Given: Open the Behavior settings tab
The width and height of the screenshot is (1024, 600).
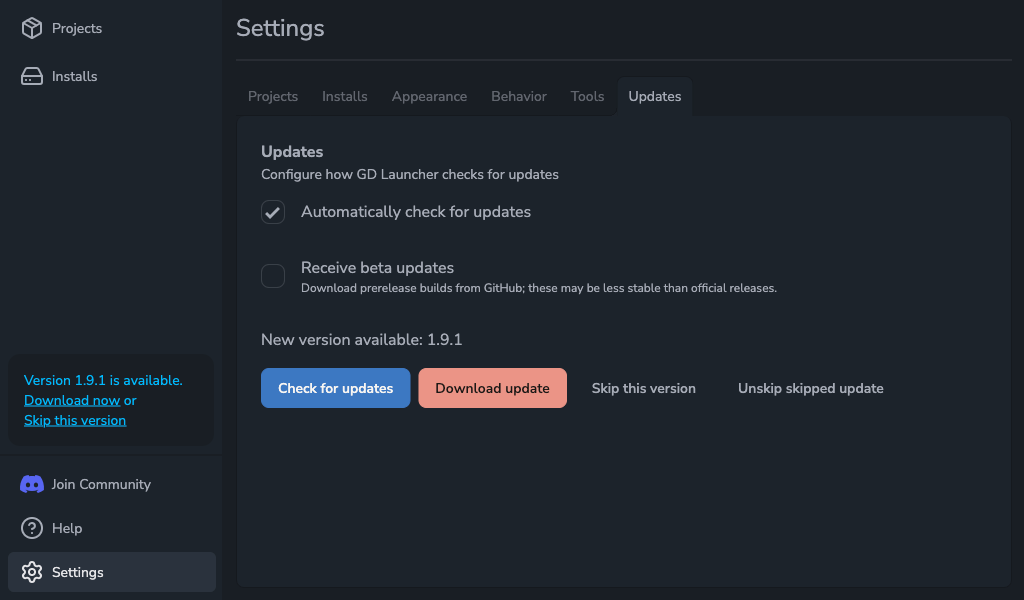Looking at the screenshot, I should pos(518,96).
